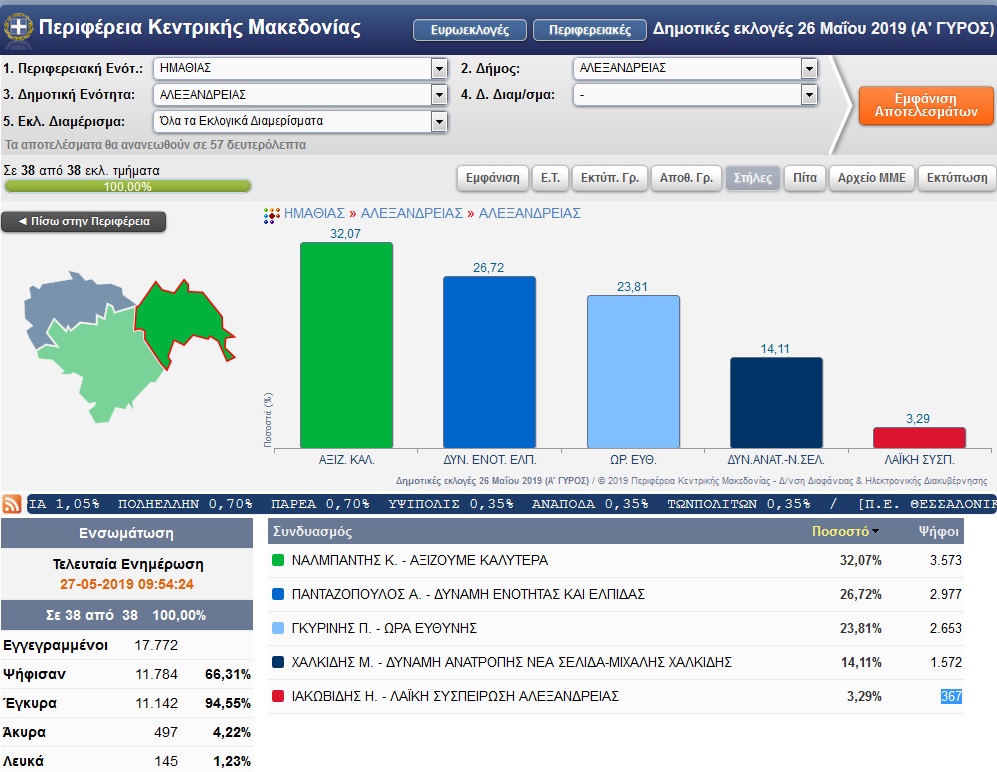Click the Άκυρα 497 row
Screen dimensions: 997x772
coord(127,732)
